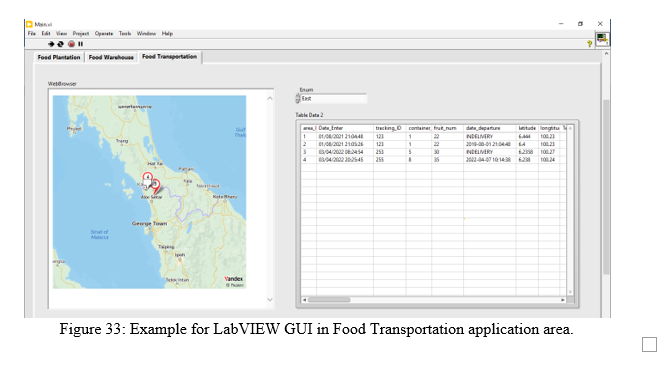Click the Run arrow button
Screen dimensions: 662x388
51,44
